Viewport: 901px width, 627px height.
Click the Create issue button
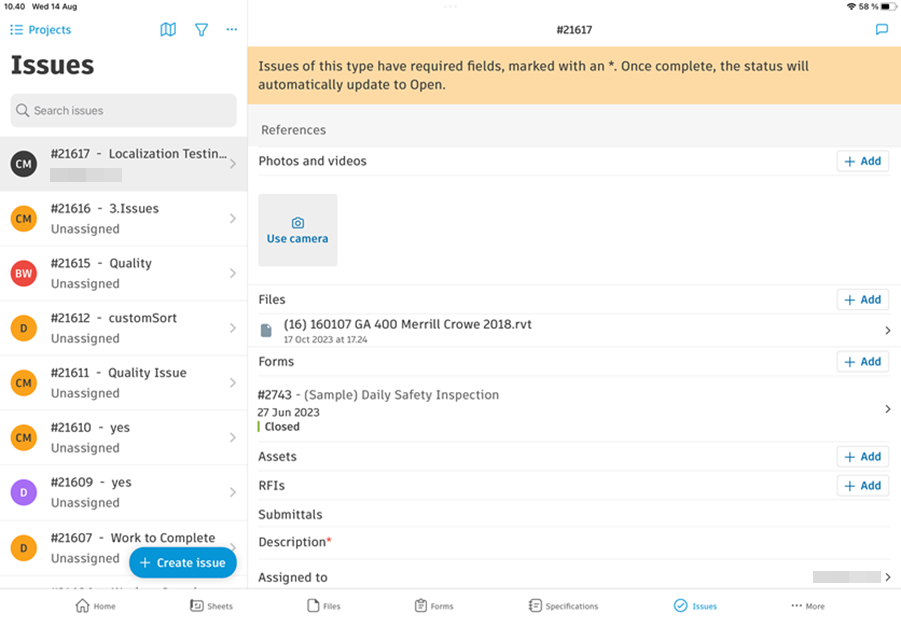point(183,563)
